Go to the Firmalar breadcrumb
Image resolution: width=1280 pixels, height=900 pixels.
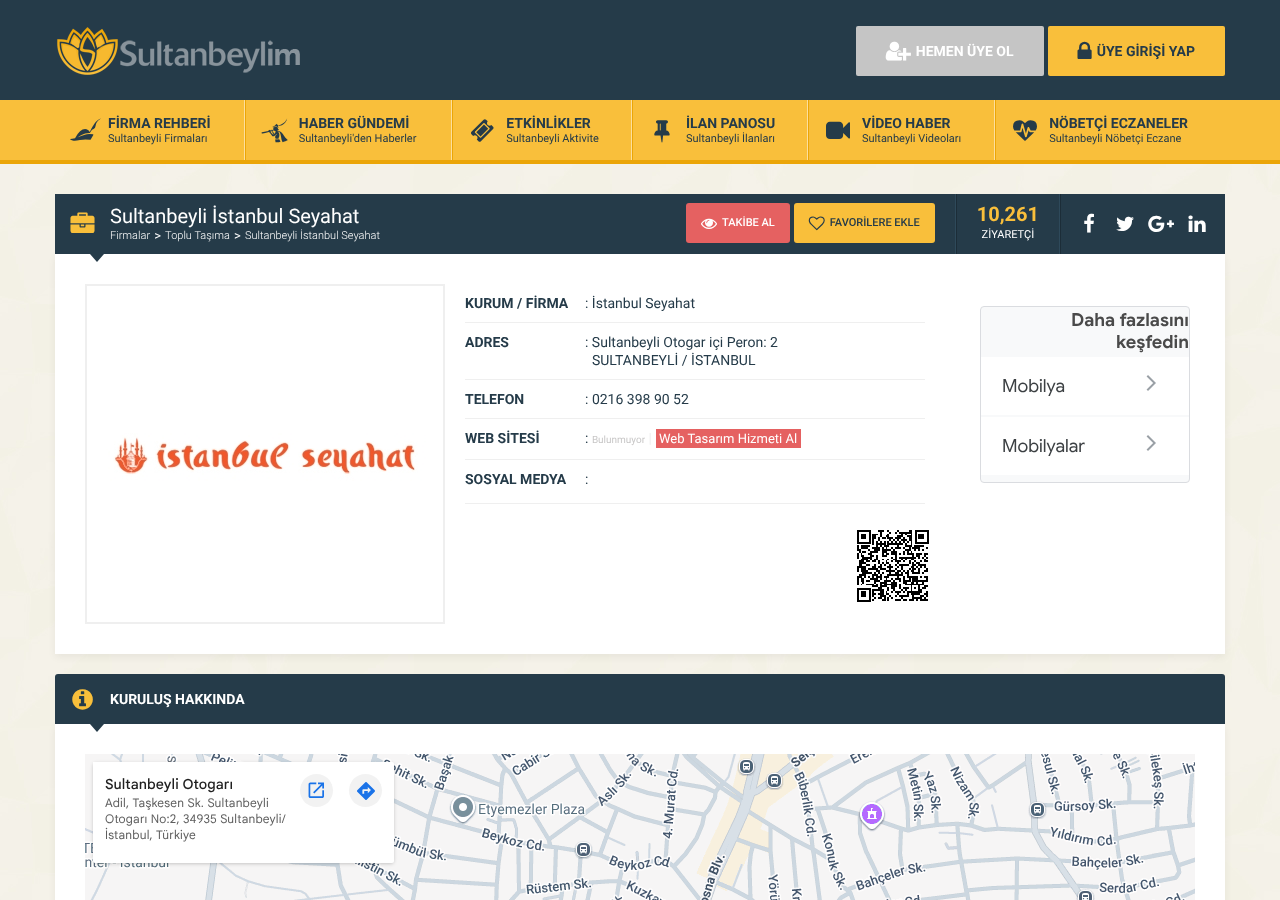pos(130,235)
